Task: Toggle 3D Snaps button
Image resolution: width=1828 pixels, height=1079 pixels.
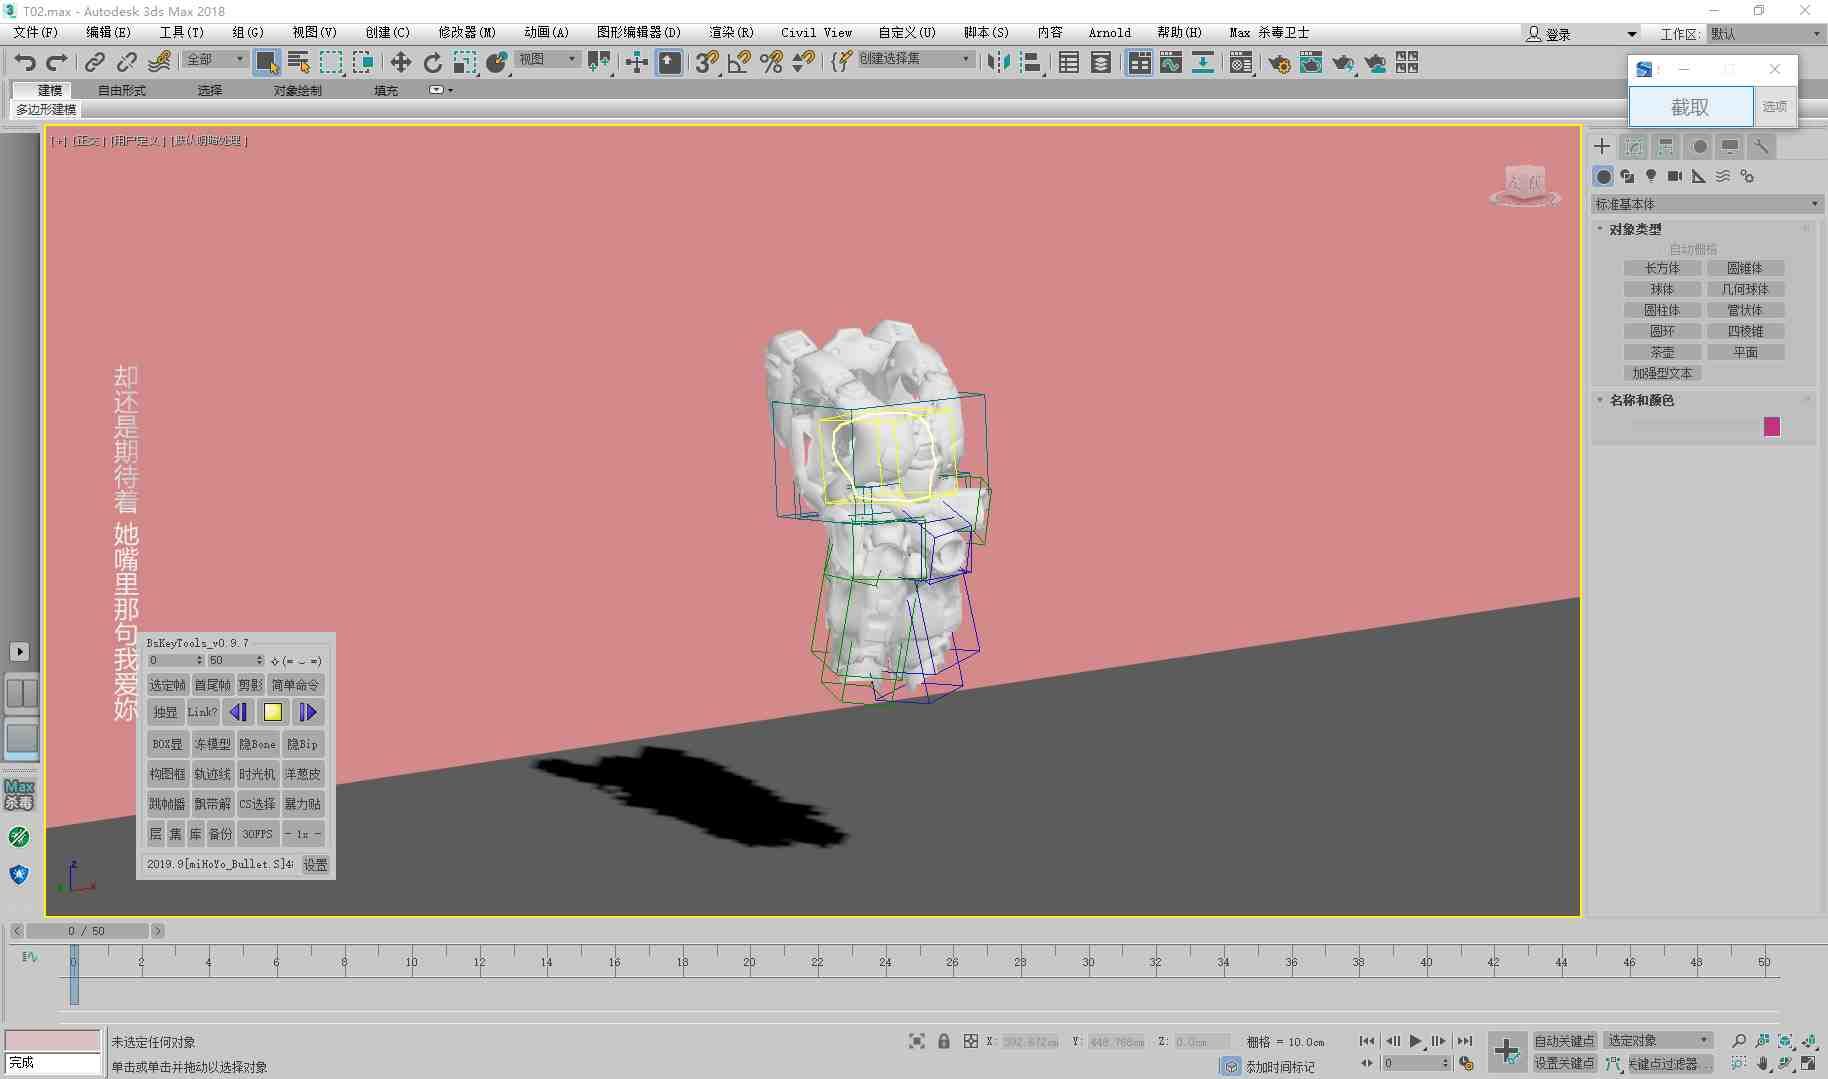Action: (x=707, y=62)
